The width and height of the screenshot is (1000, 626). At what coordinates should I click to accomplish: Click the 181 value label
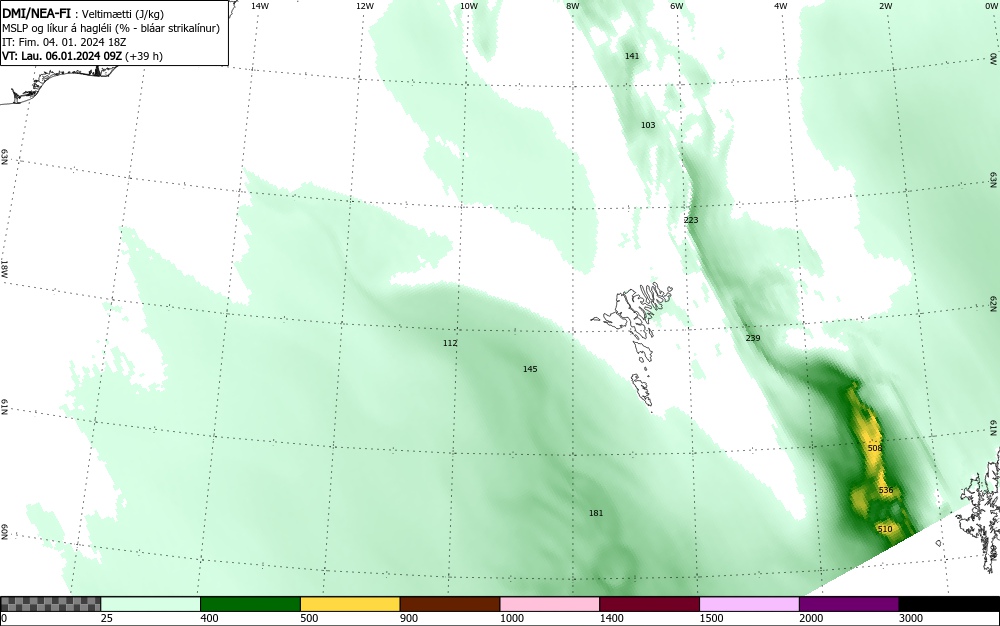click(x=596, y=513)
